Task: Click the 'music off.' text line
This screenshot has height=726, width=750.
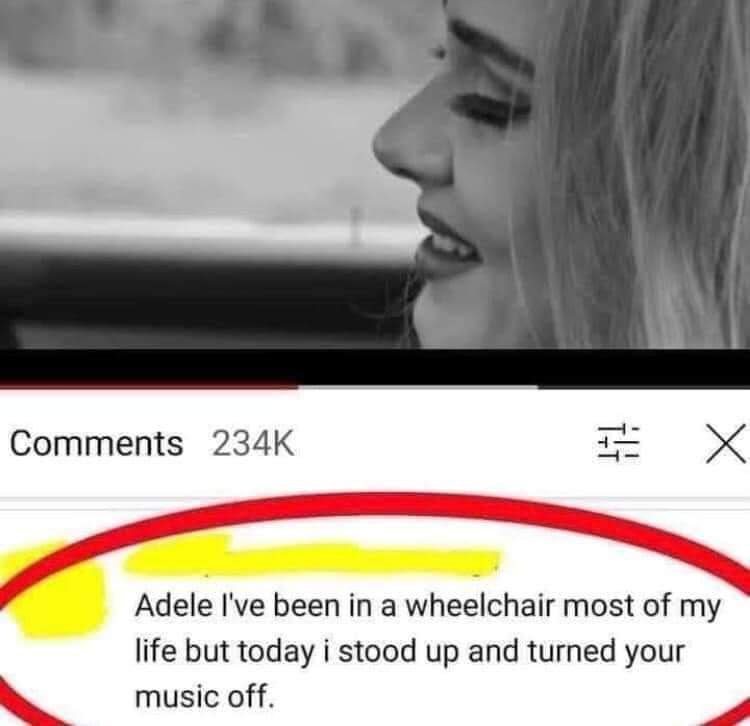Action: 205,696
